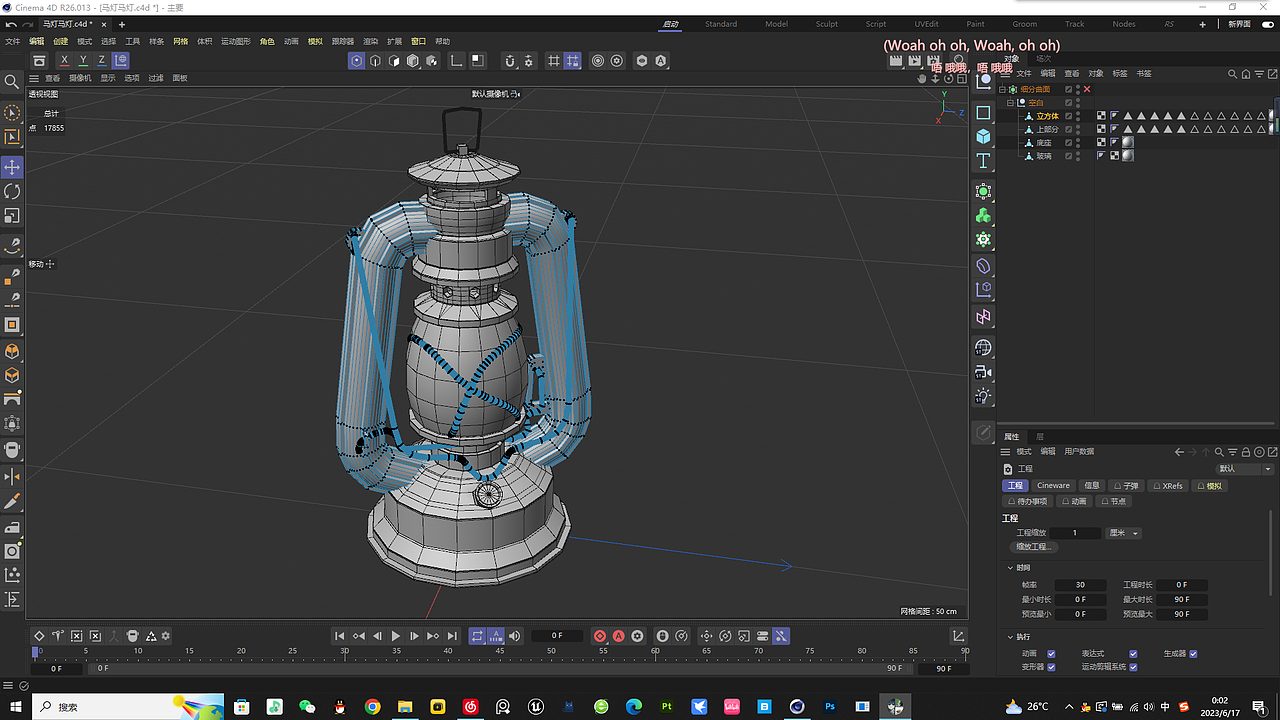Viewport: 1280px width, 720px height.
Task: Collapse the 时间 section
Action: (x=1009, y=568)
